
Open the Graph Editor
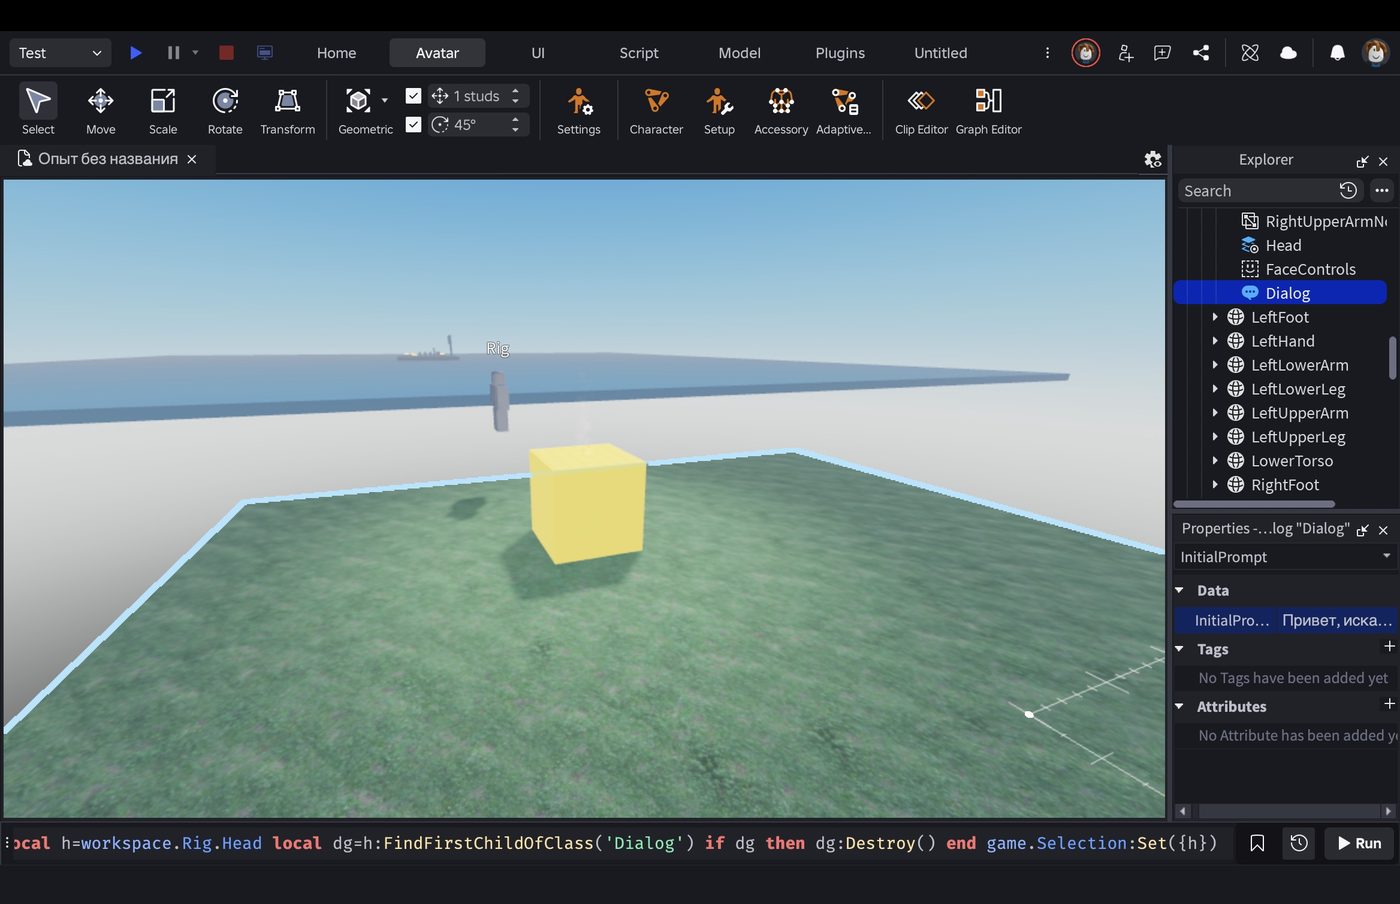click(x=988, y=110)
